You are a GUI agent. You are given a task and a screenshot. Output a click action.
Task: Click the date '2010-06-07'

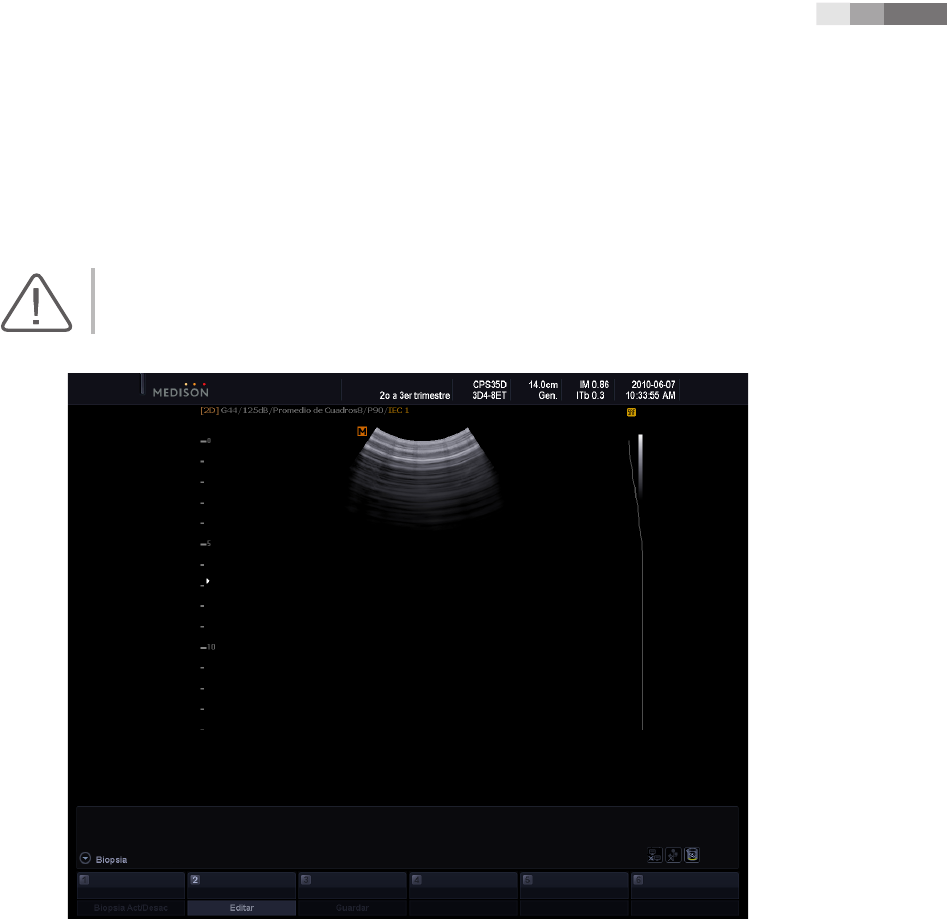tap(653, 385)
